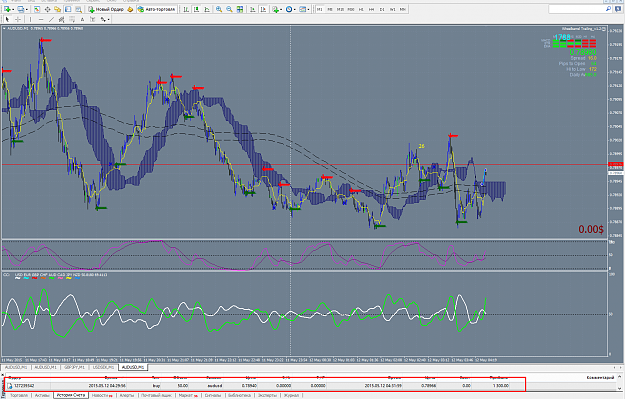Click the Комментарий column header
Viewport: 625px width, 399px height.
click(601, 377)
